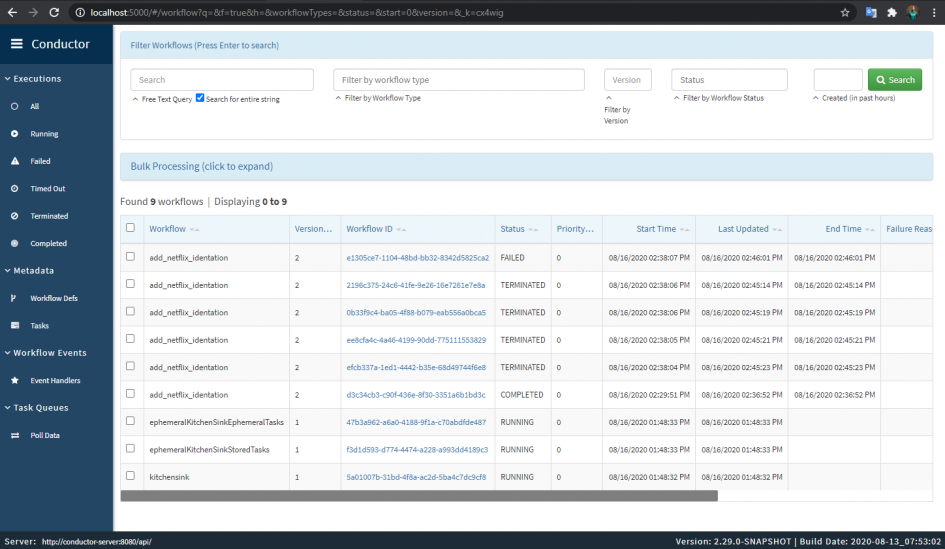Open the Running executions menu item
This screenshot has height=549, width=945.
44,134
